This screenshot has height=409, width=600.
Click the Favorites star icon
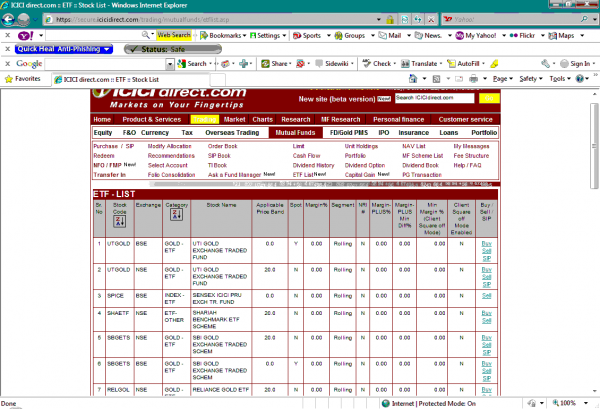[x=9, y=79]
